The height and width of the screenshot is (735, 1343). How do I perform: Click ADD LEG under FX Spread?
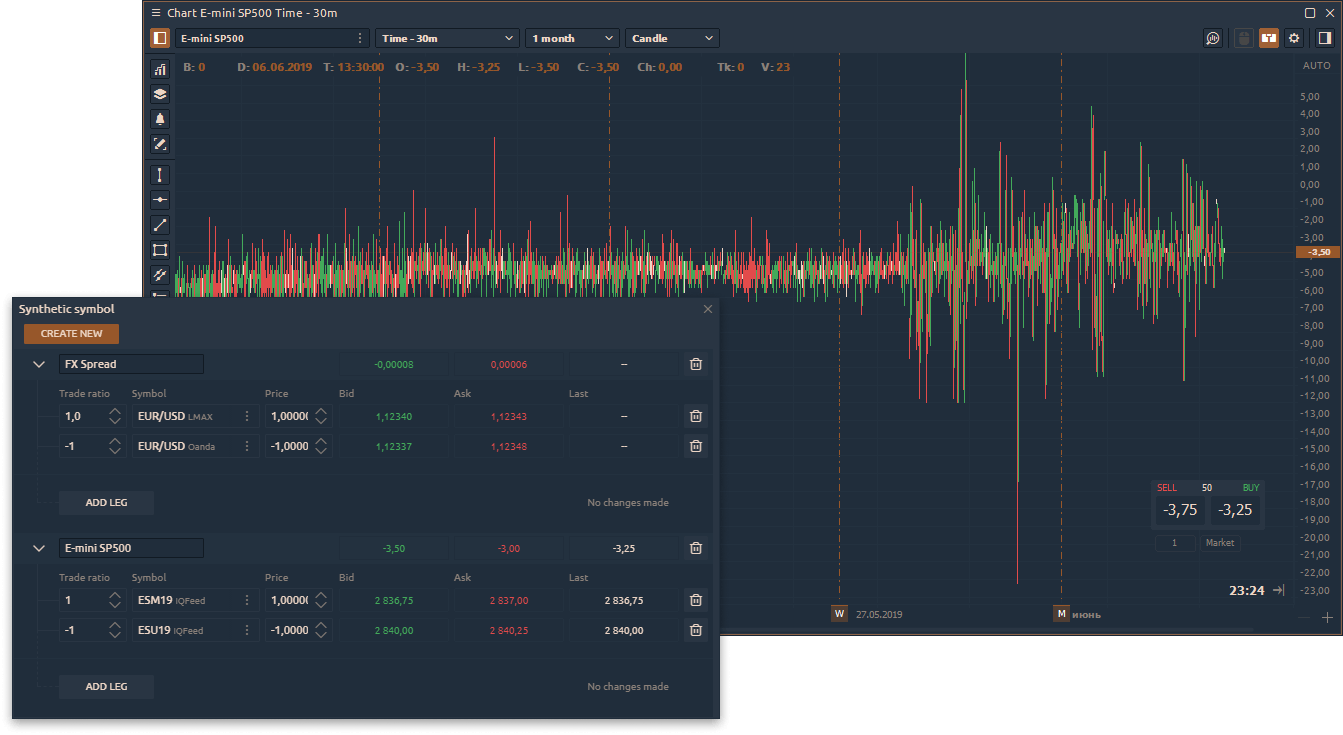(x=106, y=502)
